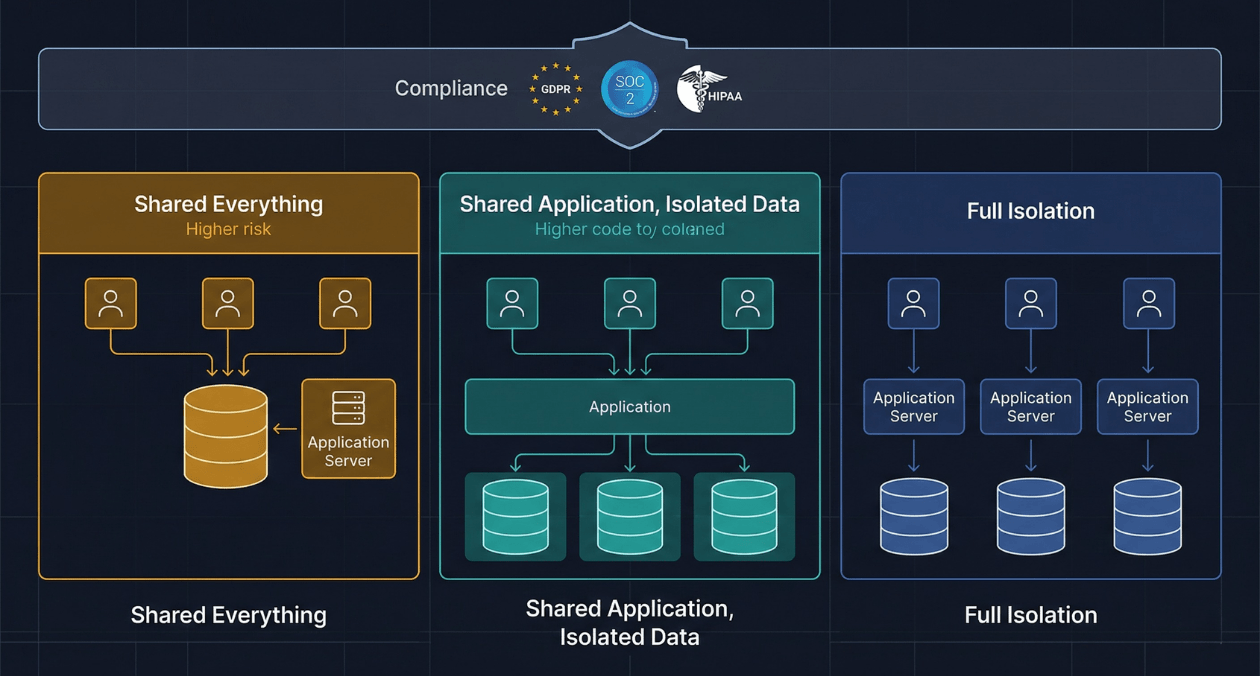The image size is (1260, 676).
Task: Click the leftmost blue user icon
Action: click(x=913, y=304)
